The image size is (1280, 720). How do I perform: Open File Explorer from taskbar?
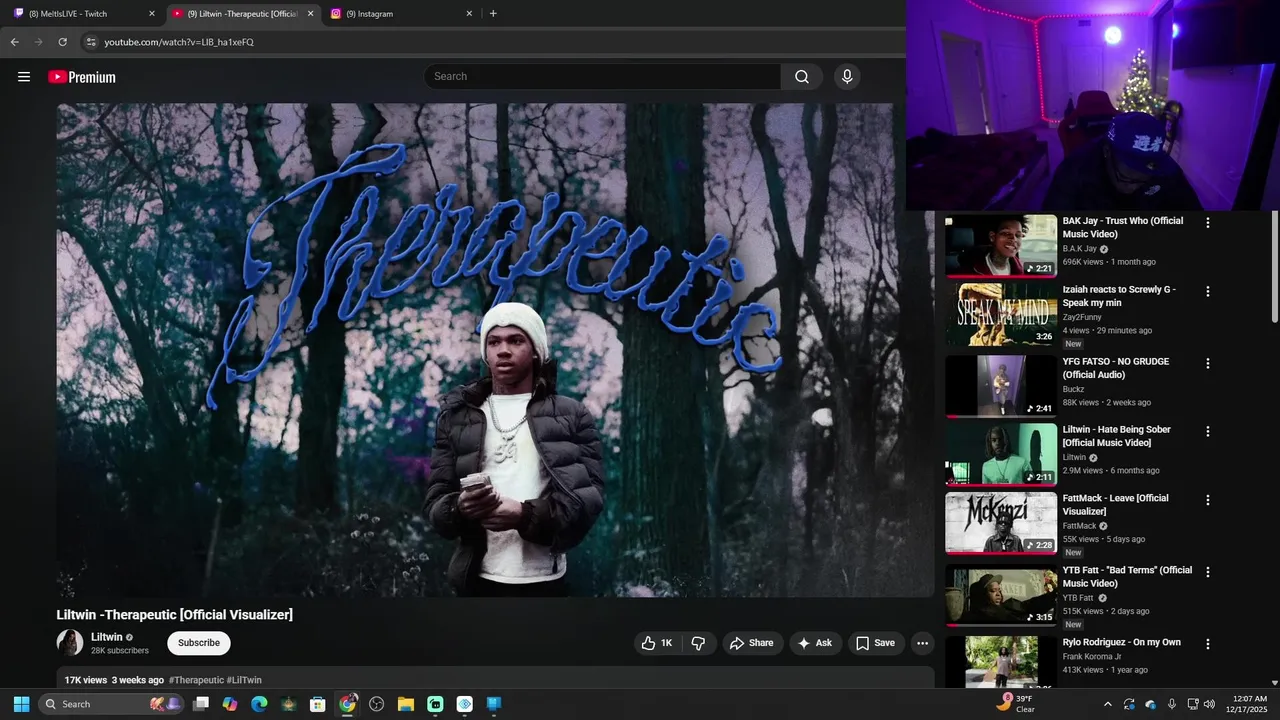tap(405, 704)
